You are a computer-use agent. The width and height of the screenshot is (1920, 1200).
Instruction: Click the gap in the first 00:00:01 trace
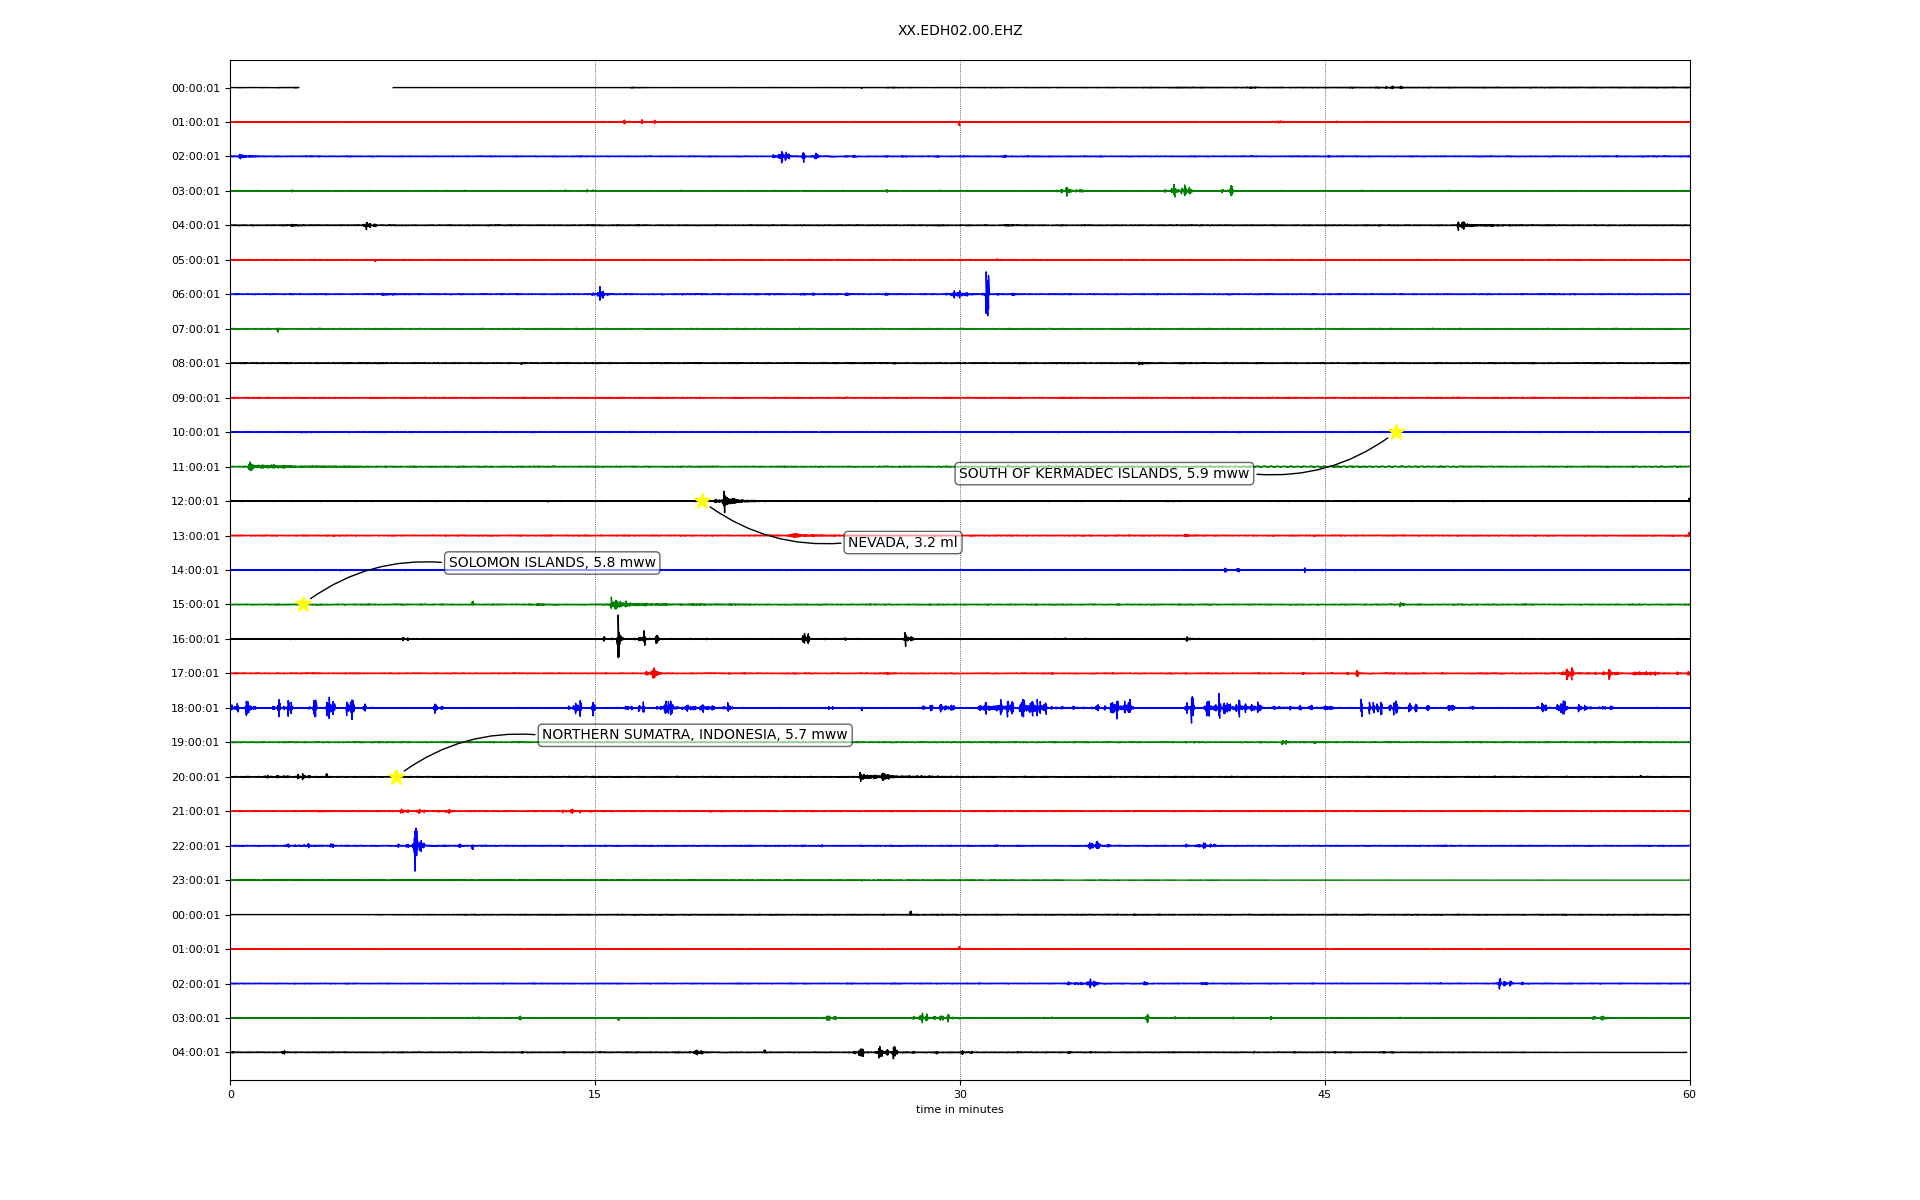tap(345, 88)
